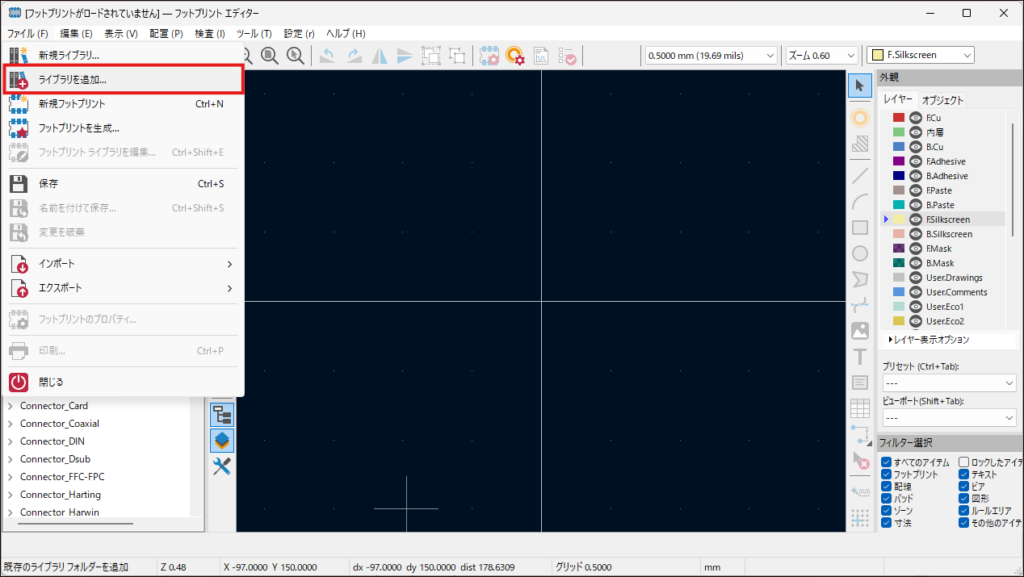Screen dimensions: 1024x577
Task: Click the B.Cu layer color swatch
Action: tap(898, 147)
